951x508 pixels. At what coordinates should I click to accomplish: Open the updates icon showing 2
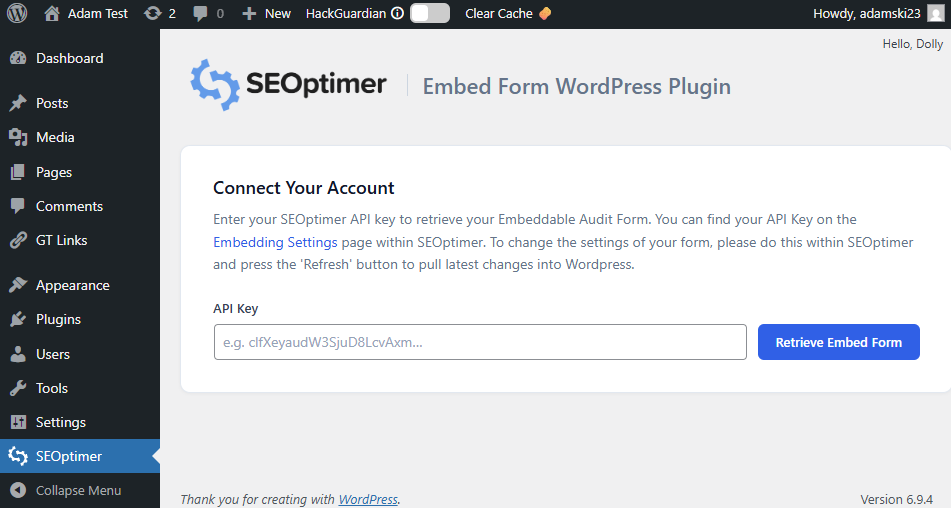(152, 13)
